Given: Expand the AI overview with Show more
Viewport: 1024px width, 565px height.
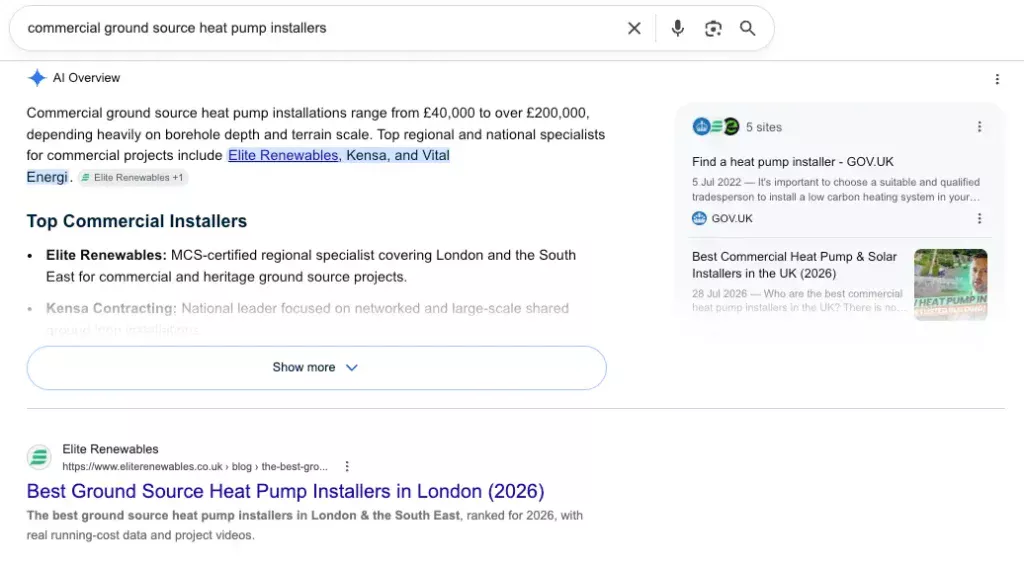Looking at the screenshot, I should (x=316, y=368).
